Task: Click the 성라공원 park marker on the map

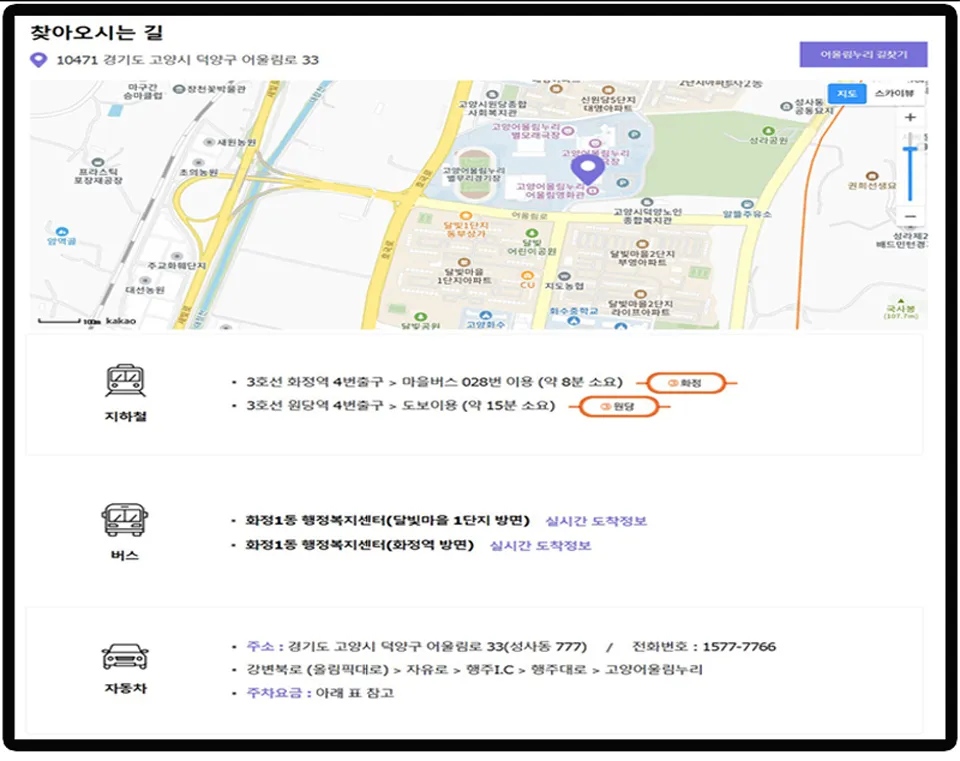Action: pyautogui.click(x=768, y=131)
